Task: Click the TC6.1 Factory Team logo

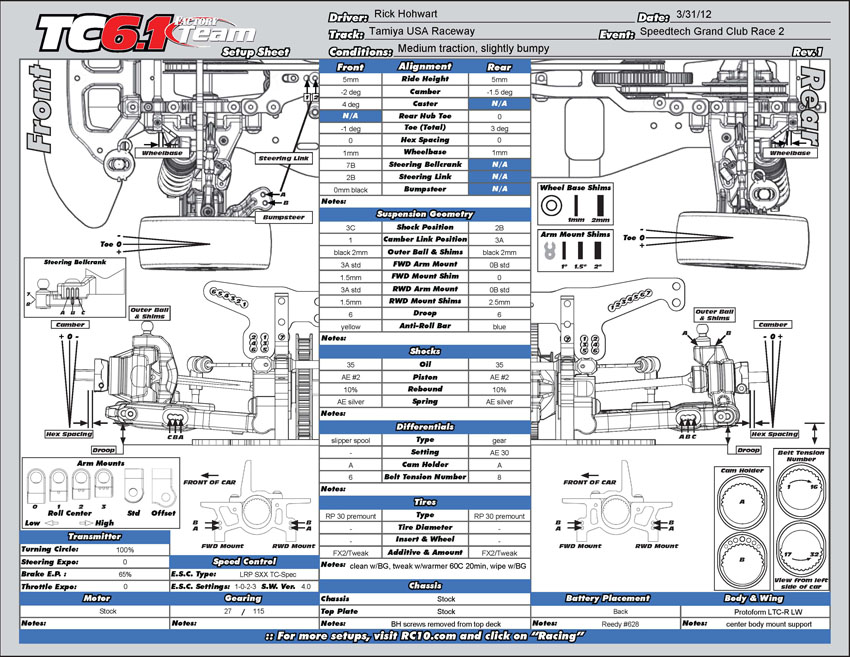Action: coord(146,34)
